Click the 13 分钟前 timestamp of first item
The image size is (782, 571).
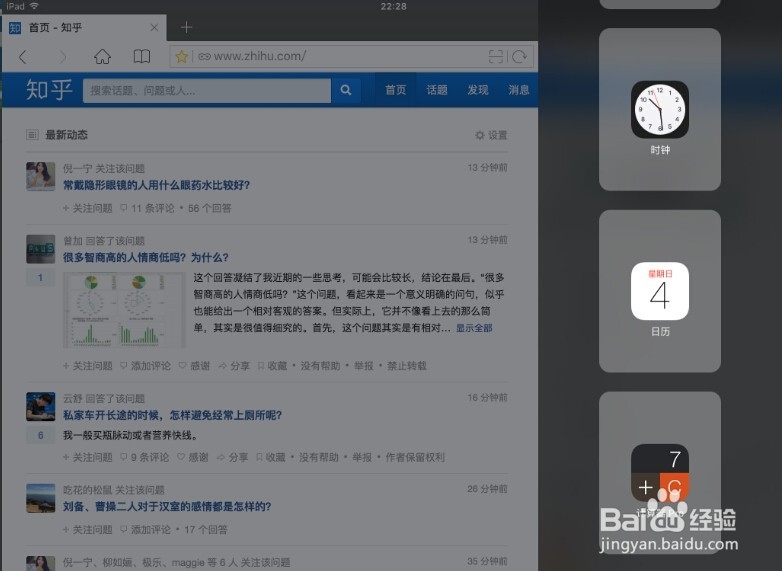(x=487, y=168)
